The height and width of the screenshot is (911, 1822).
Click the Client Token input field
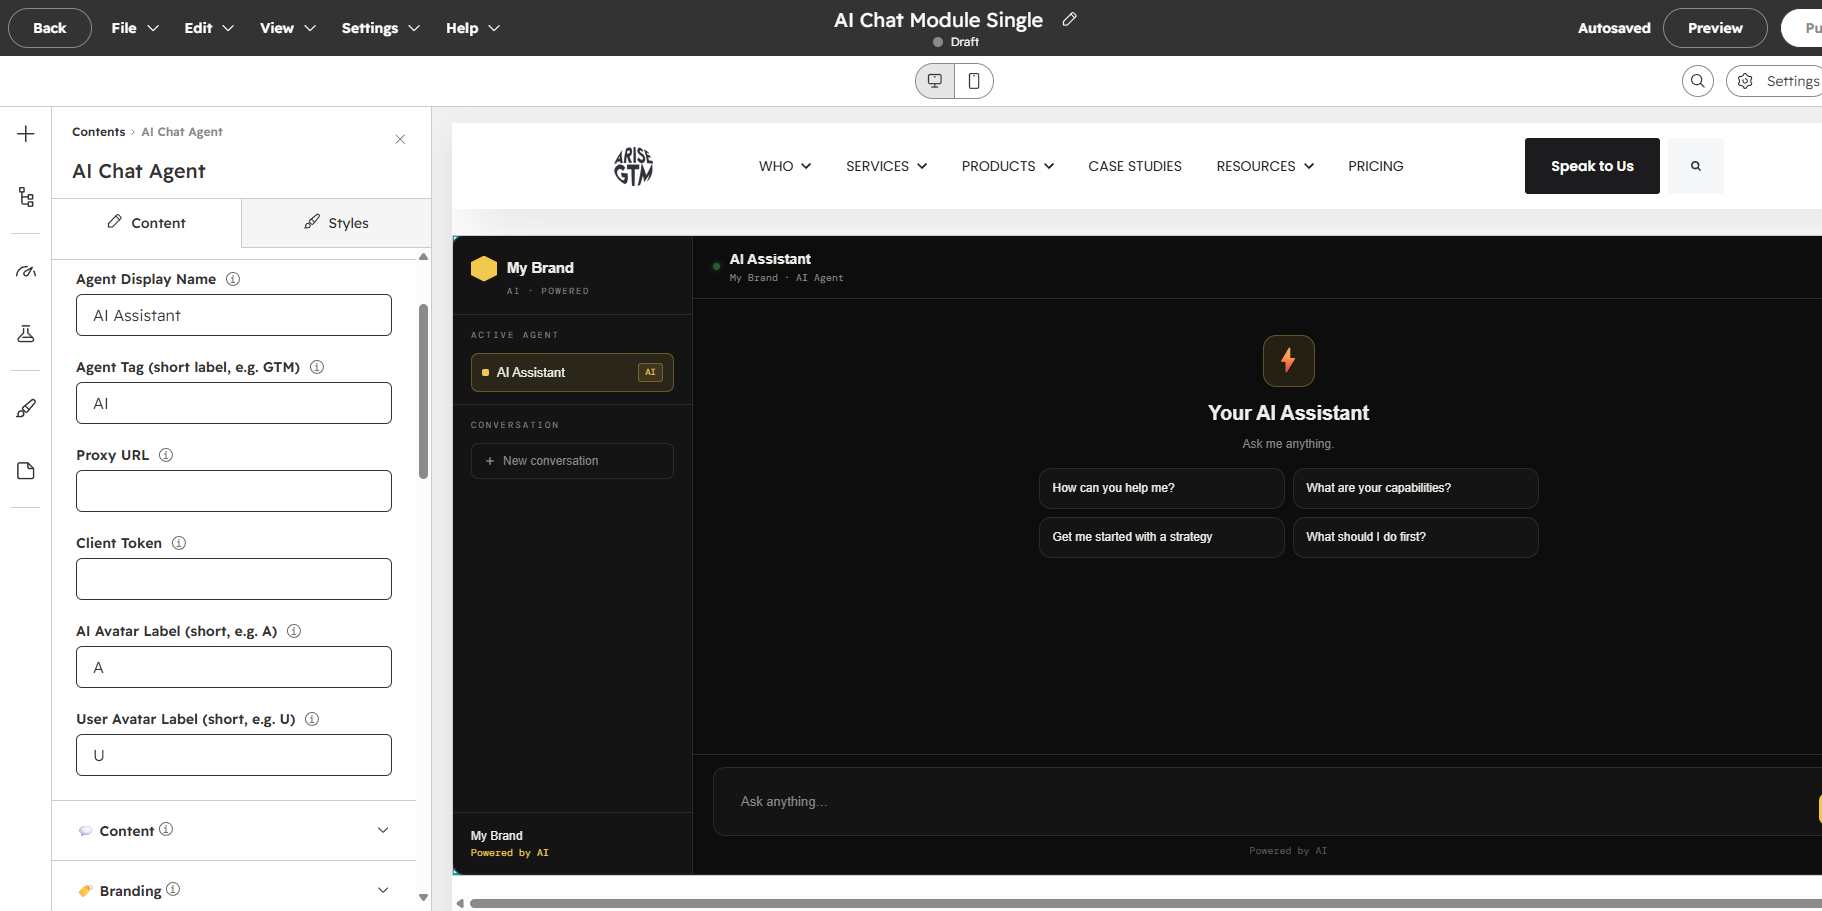point(234,579)
